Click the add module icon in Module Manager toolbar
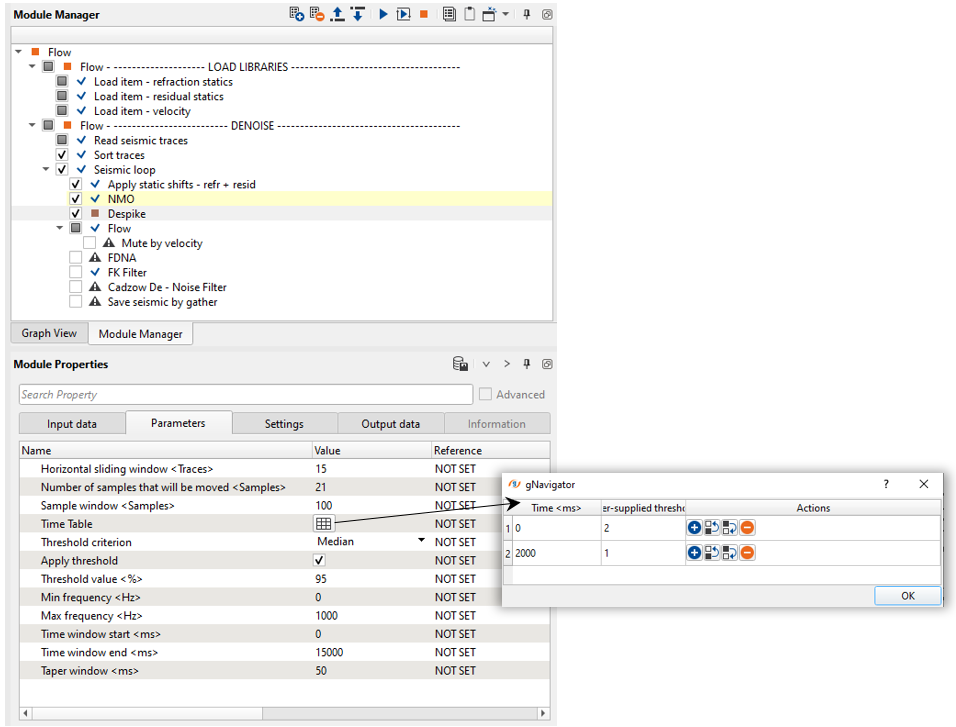 (296, 14)
